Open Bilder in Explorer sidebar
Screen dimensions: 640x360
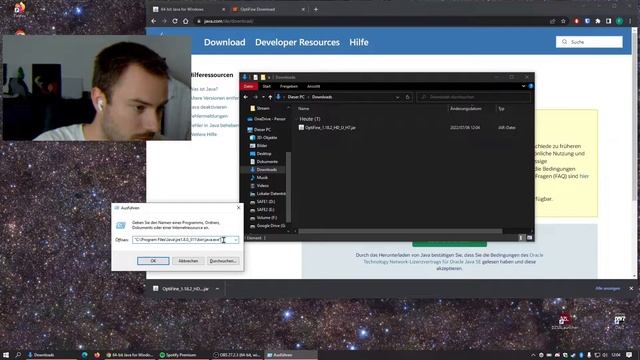click(x=262, y=145)
